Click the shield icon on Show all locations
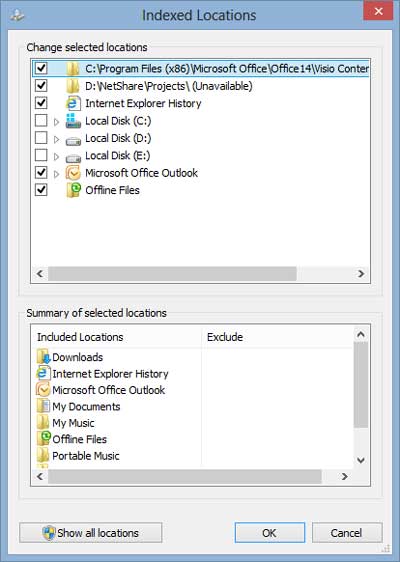The image size is (400, 562). pyautogui.click(x=48, y=533)
